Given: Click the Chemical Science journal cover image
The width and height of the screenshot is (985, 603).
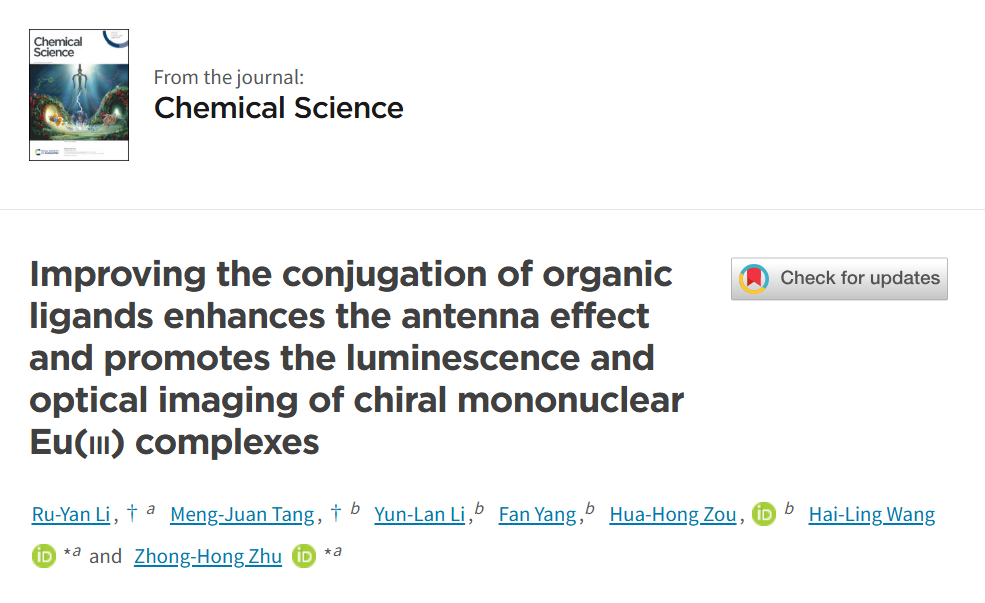Looking at the screenshot, I should click(x=79, y=95).
